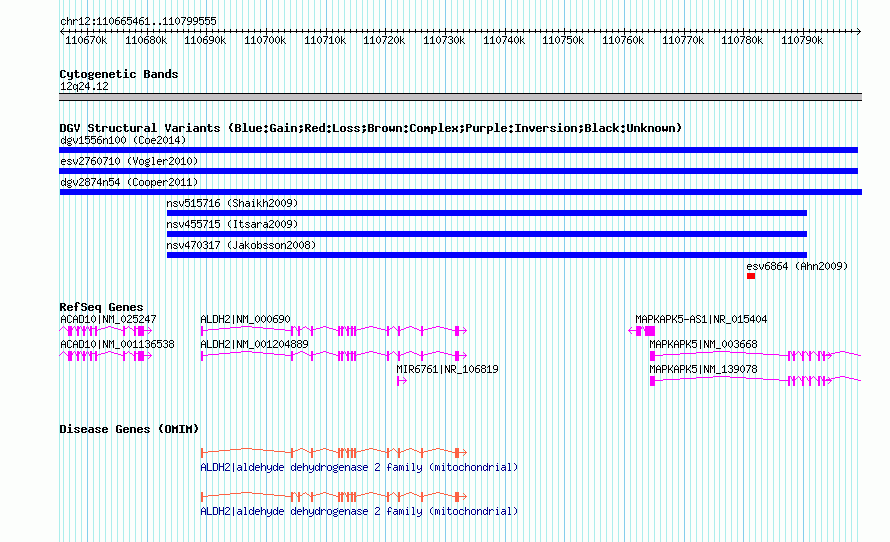Click the nsv470317 (Jakobsson2008) variant bar
The image size is (890, 542).
tap(487, 255)
